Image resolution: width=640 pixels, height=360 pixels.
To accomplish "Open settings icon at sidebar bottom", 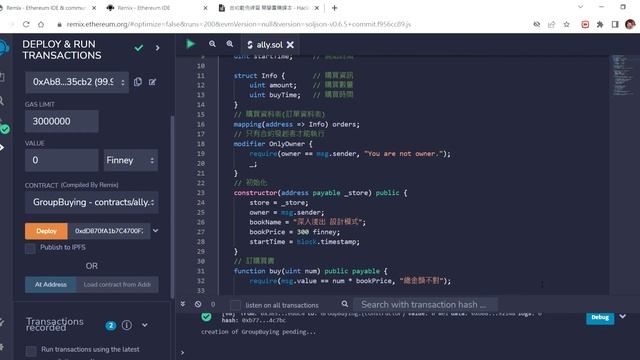I will [2, 347].
